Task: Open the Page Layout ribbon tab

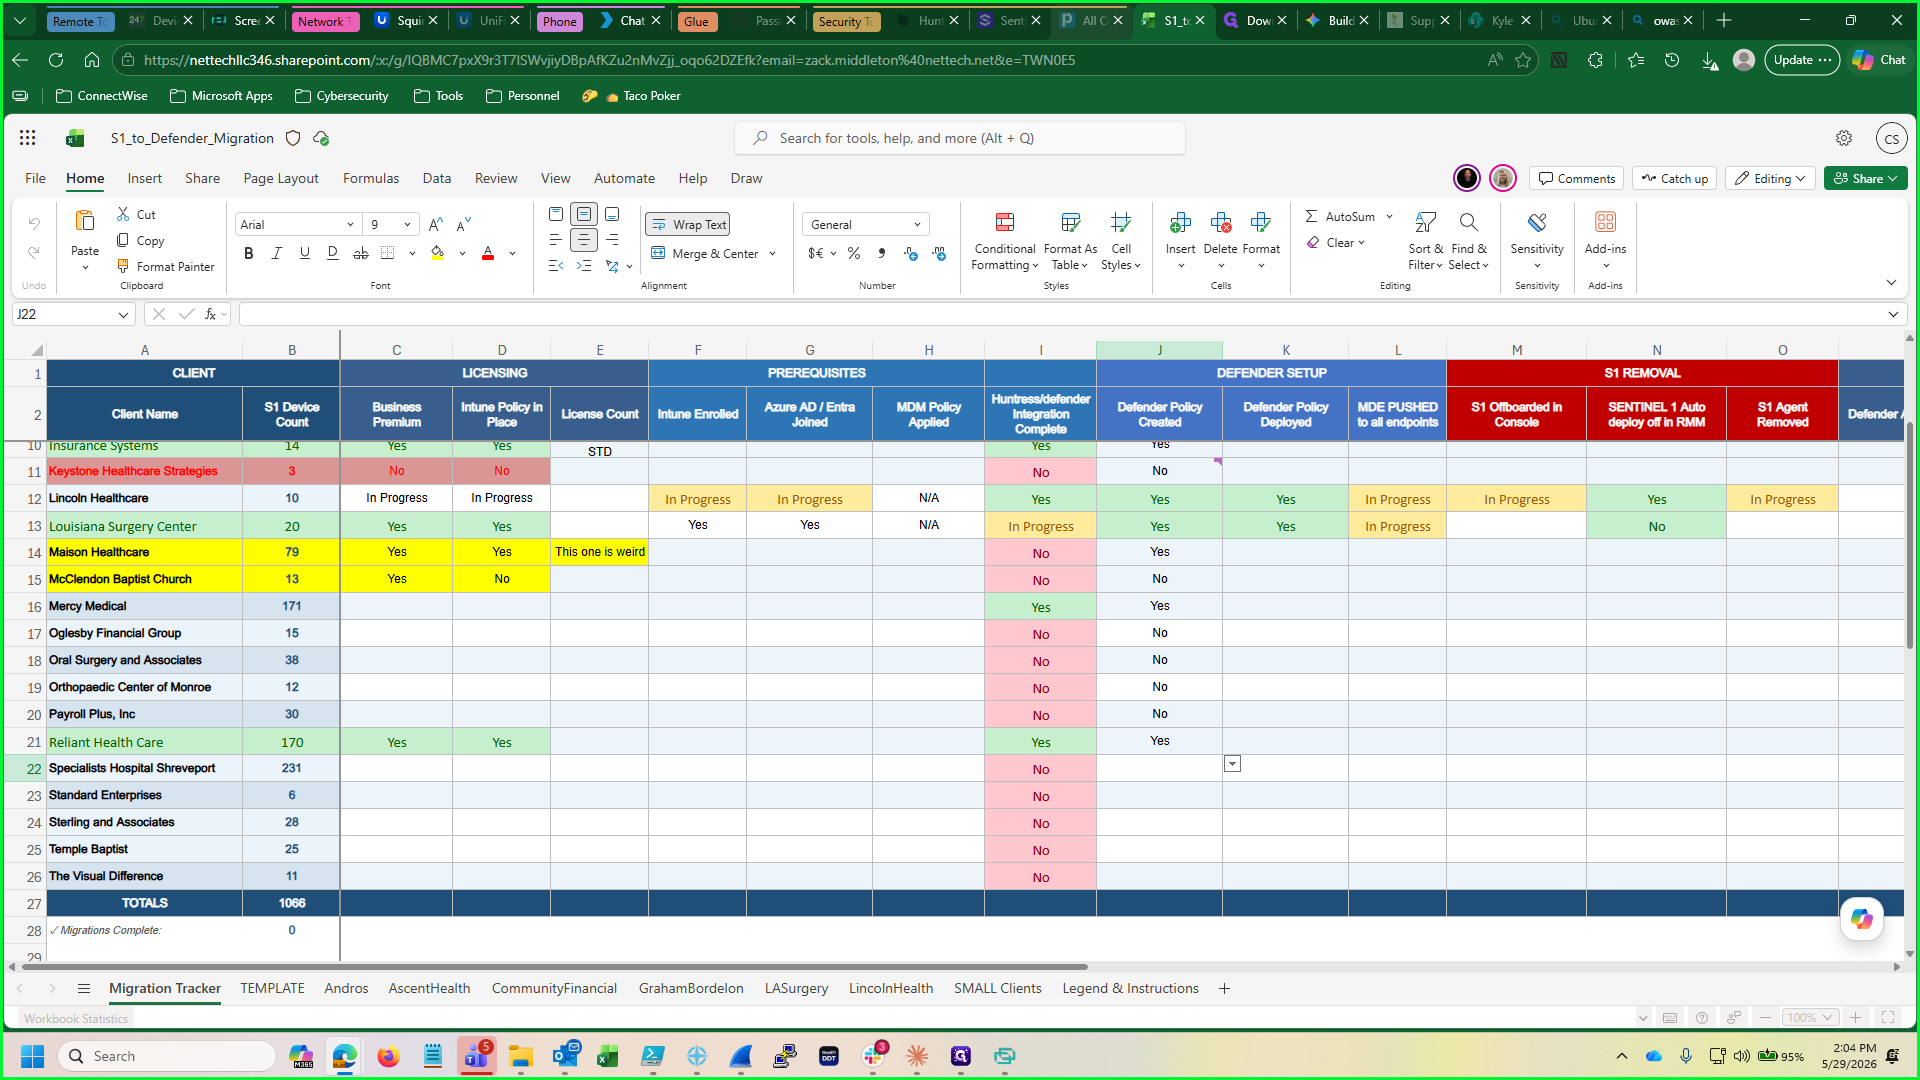Action: (281, 178)
